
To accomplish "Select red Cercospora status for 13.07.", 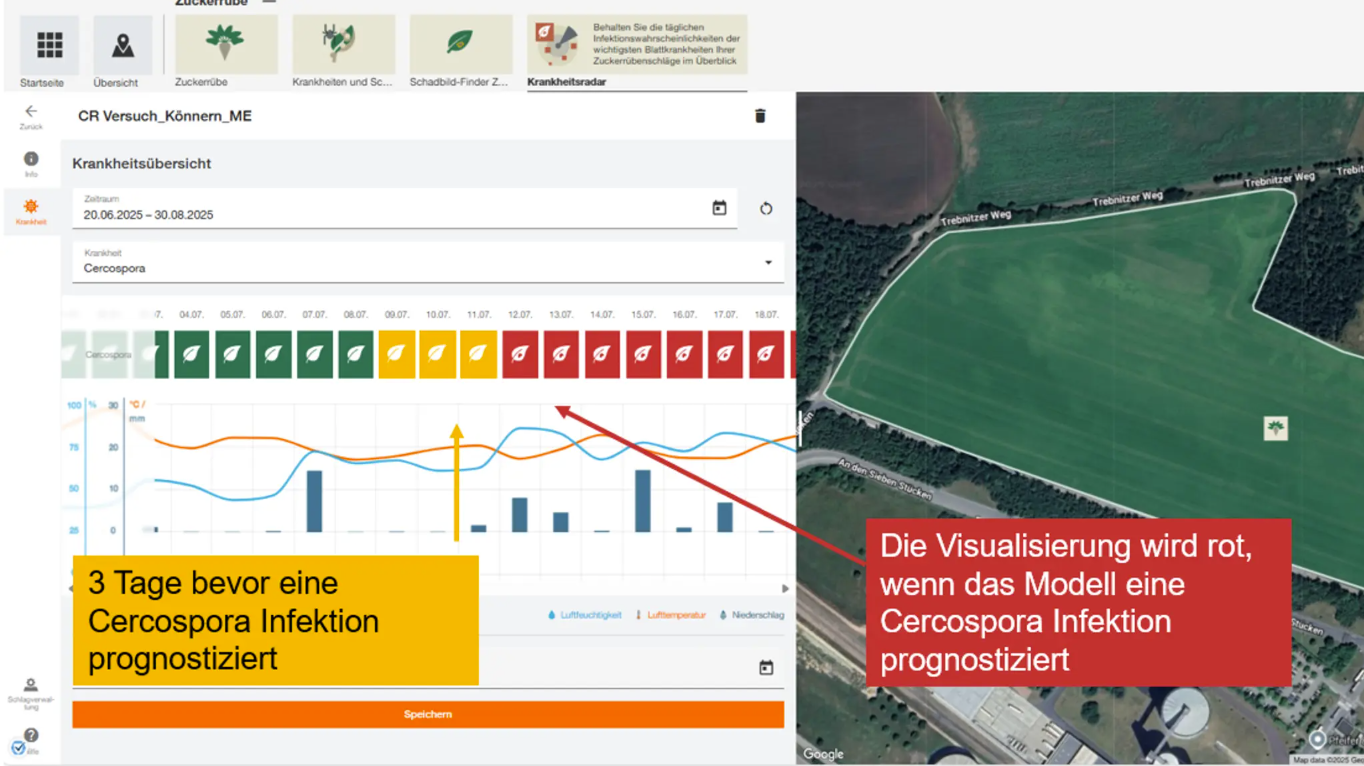I will click(561, 354).
